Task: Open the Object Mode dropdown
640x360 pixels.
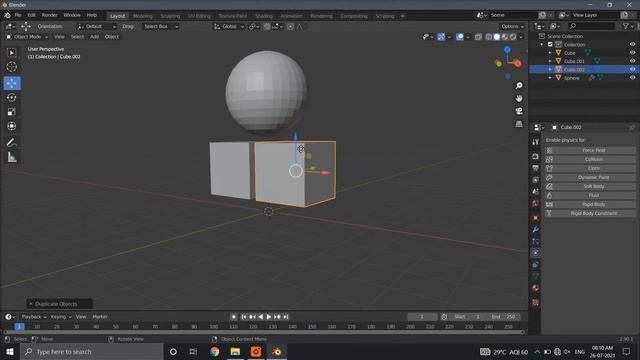Action: click(27, 37)
